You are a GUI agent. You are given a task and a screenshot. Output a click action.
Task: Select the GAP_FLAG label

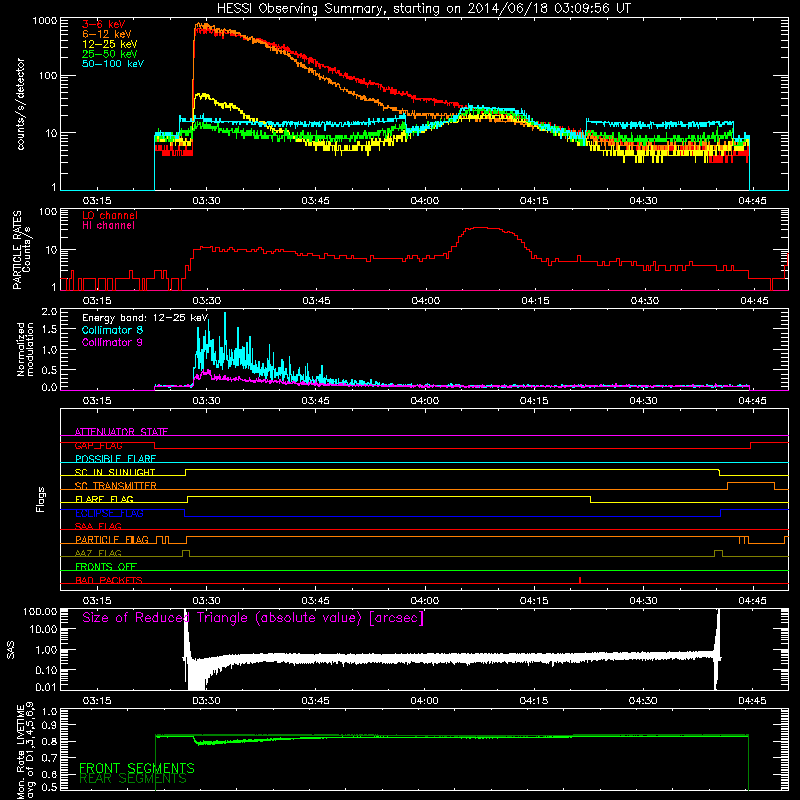(x=98, y=445)
